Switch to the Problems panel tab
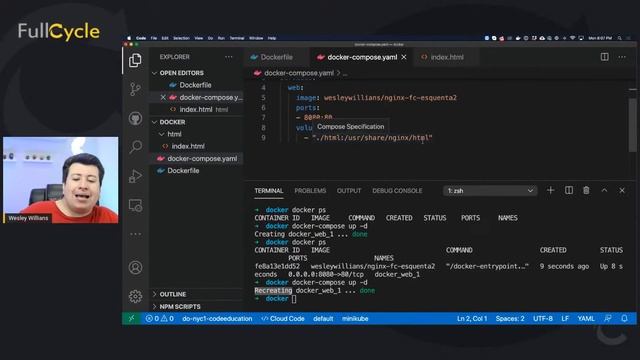Screen dimensions: 640x360 point(310,191)
